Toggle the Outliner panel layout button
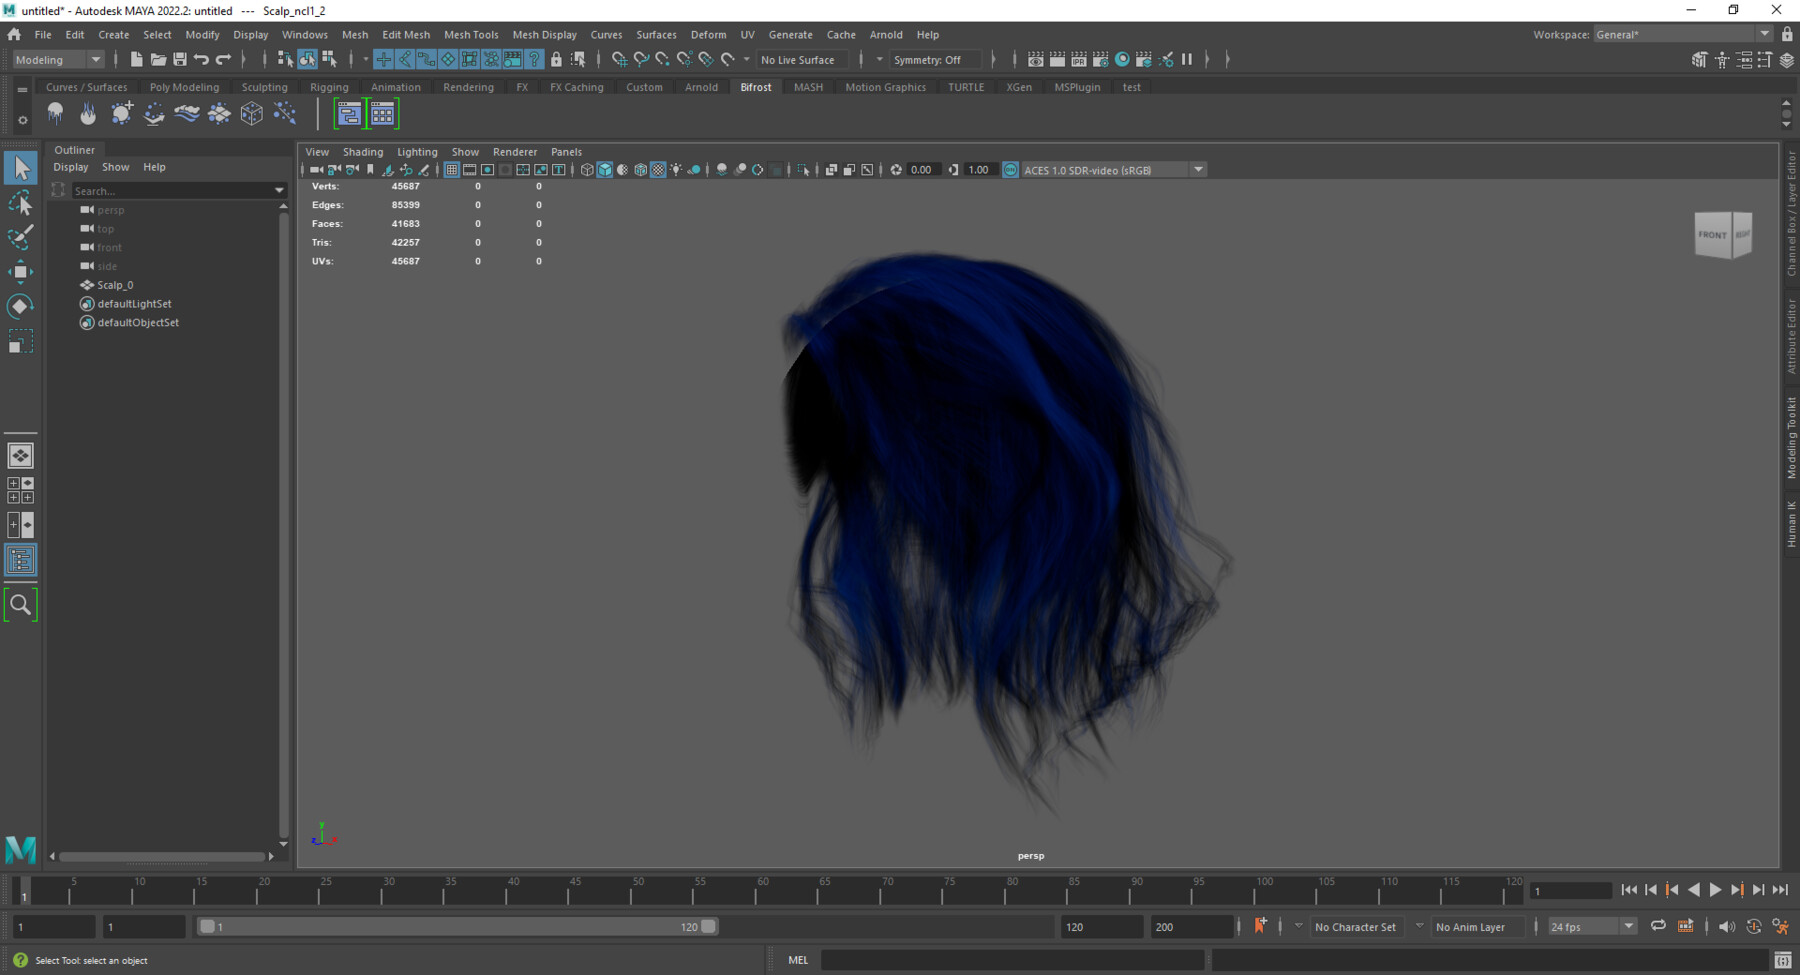This screenshot has height=975, width=1800. 20,560
